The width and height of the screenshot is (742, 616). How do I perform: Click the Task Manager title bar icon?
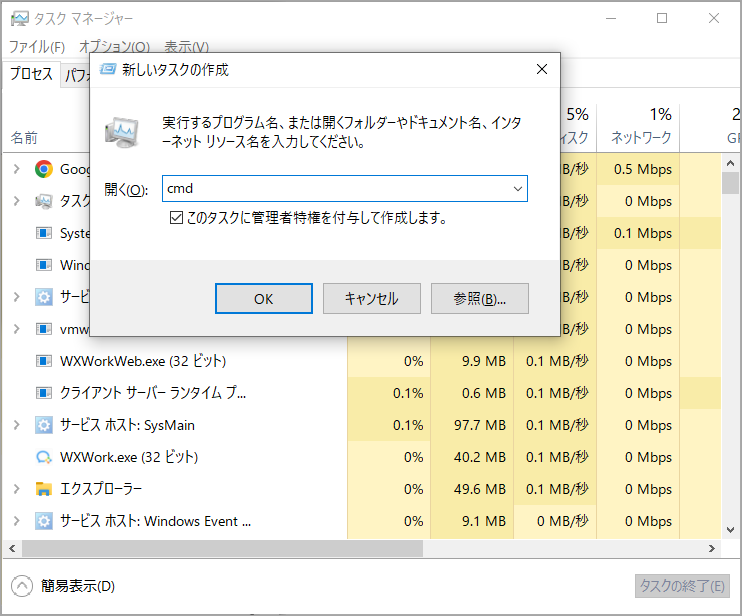(x=19, y=18)
